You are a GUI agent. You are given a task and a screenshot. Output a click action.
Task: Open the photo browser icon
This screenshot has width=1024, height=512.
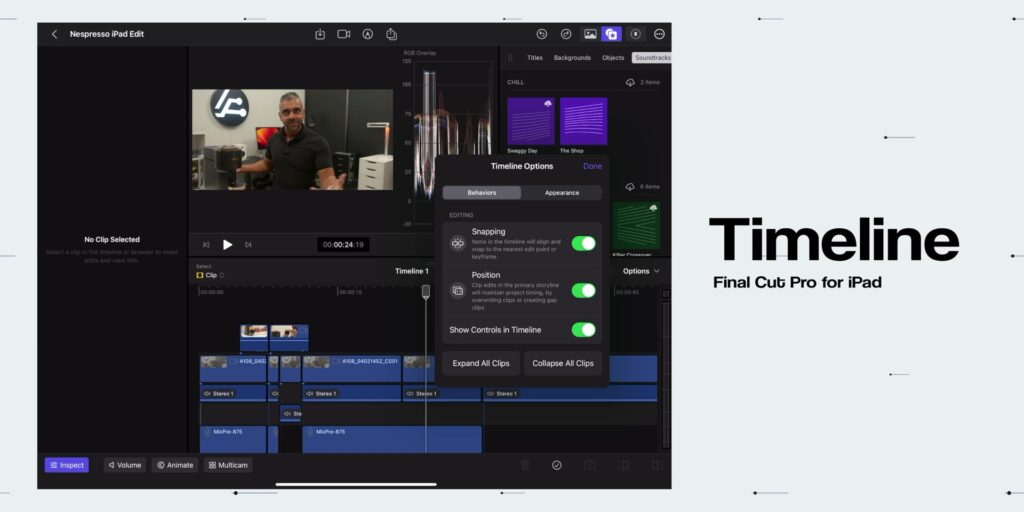tap(590, 34)
